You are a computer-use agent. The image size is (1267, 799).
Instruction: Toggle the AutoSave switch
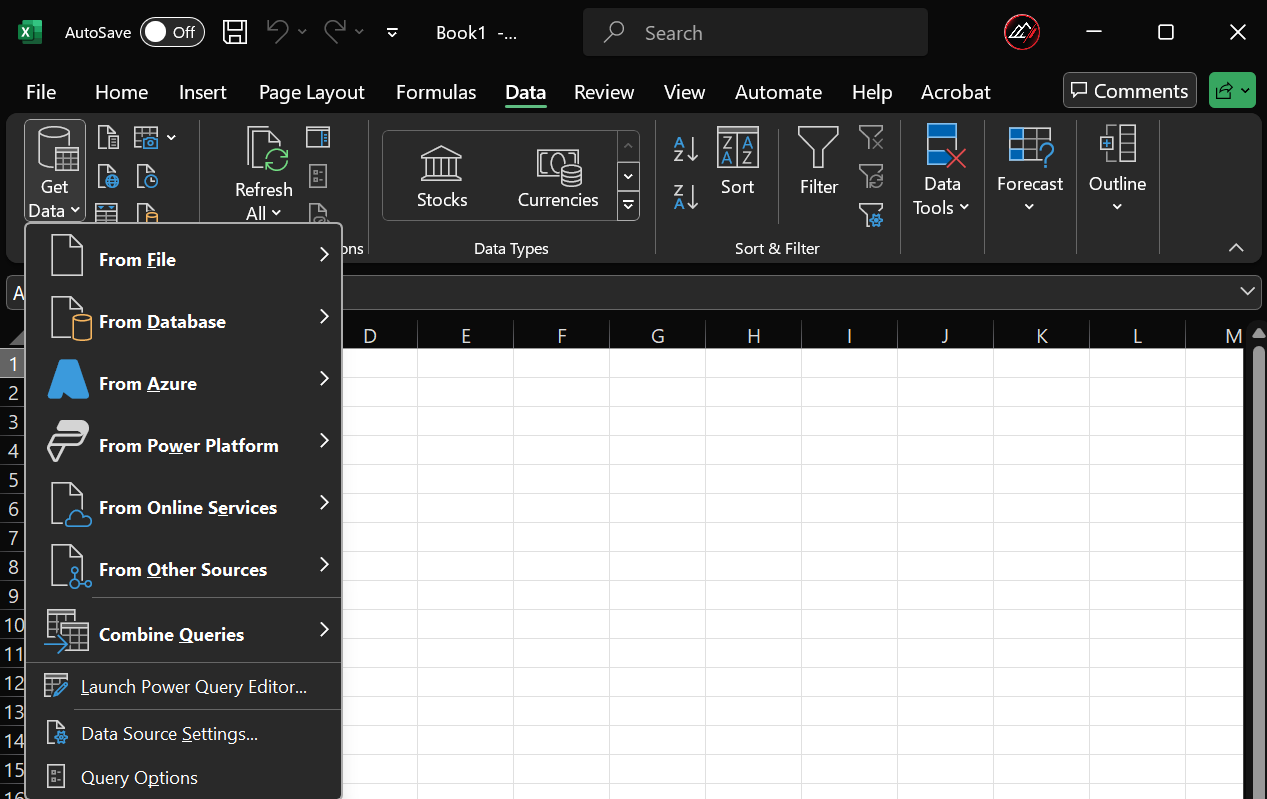pyautogui.click(x=172, y=32)
